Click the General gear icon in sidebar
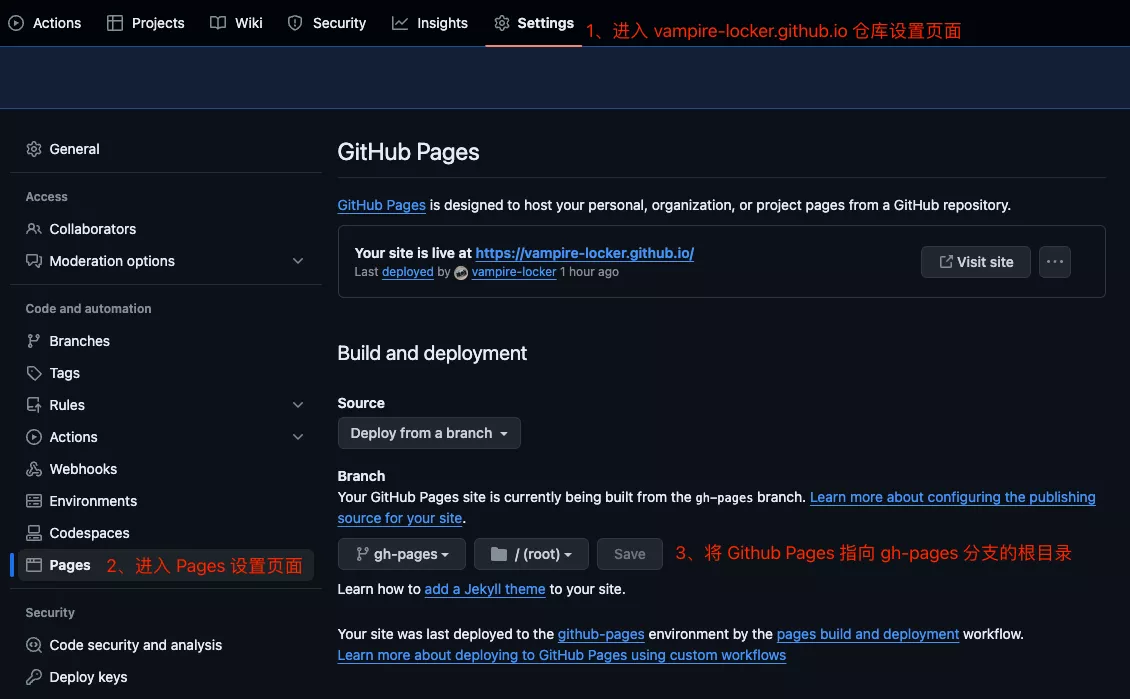Viewport: 1130px width, 699px height. [34, 149]
